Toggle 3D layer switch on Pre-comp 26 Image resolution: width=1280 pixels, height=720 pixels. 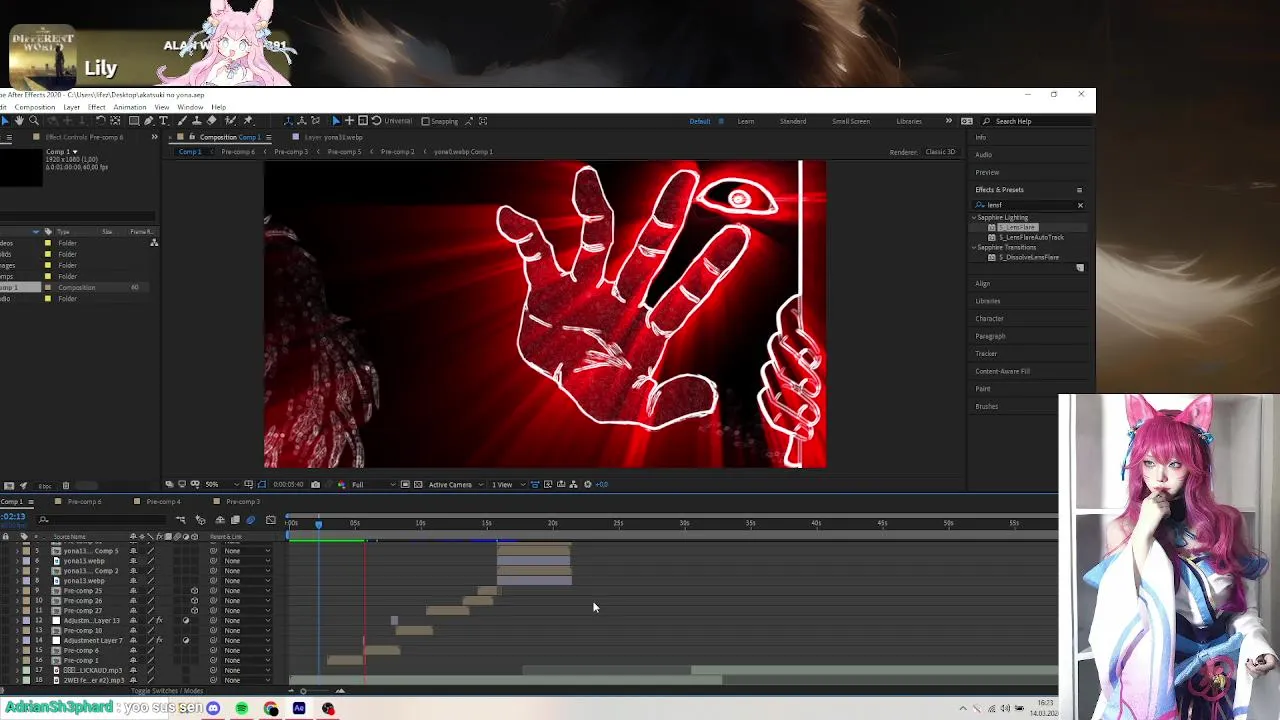[x=194, y=601]
